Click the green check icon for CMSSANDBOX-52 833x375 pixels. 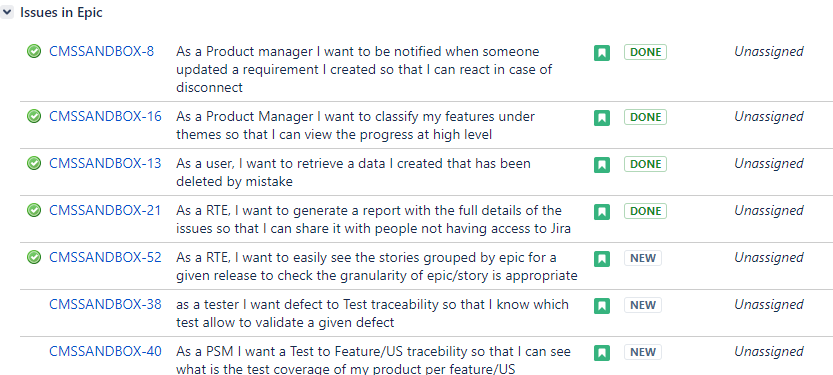click(34, 258)
